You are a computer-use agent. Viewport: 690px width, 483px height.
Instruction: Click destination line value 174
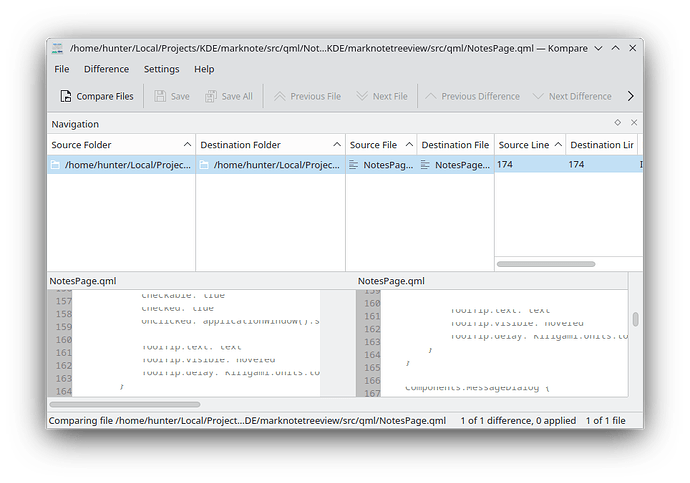[576, 165]
